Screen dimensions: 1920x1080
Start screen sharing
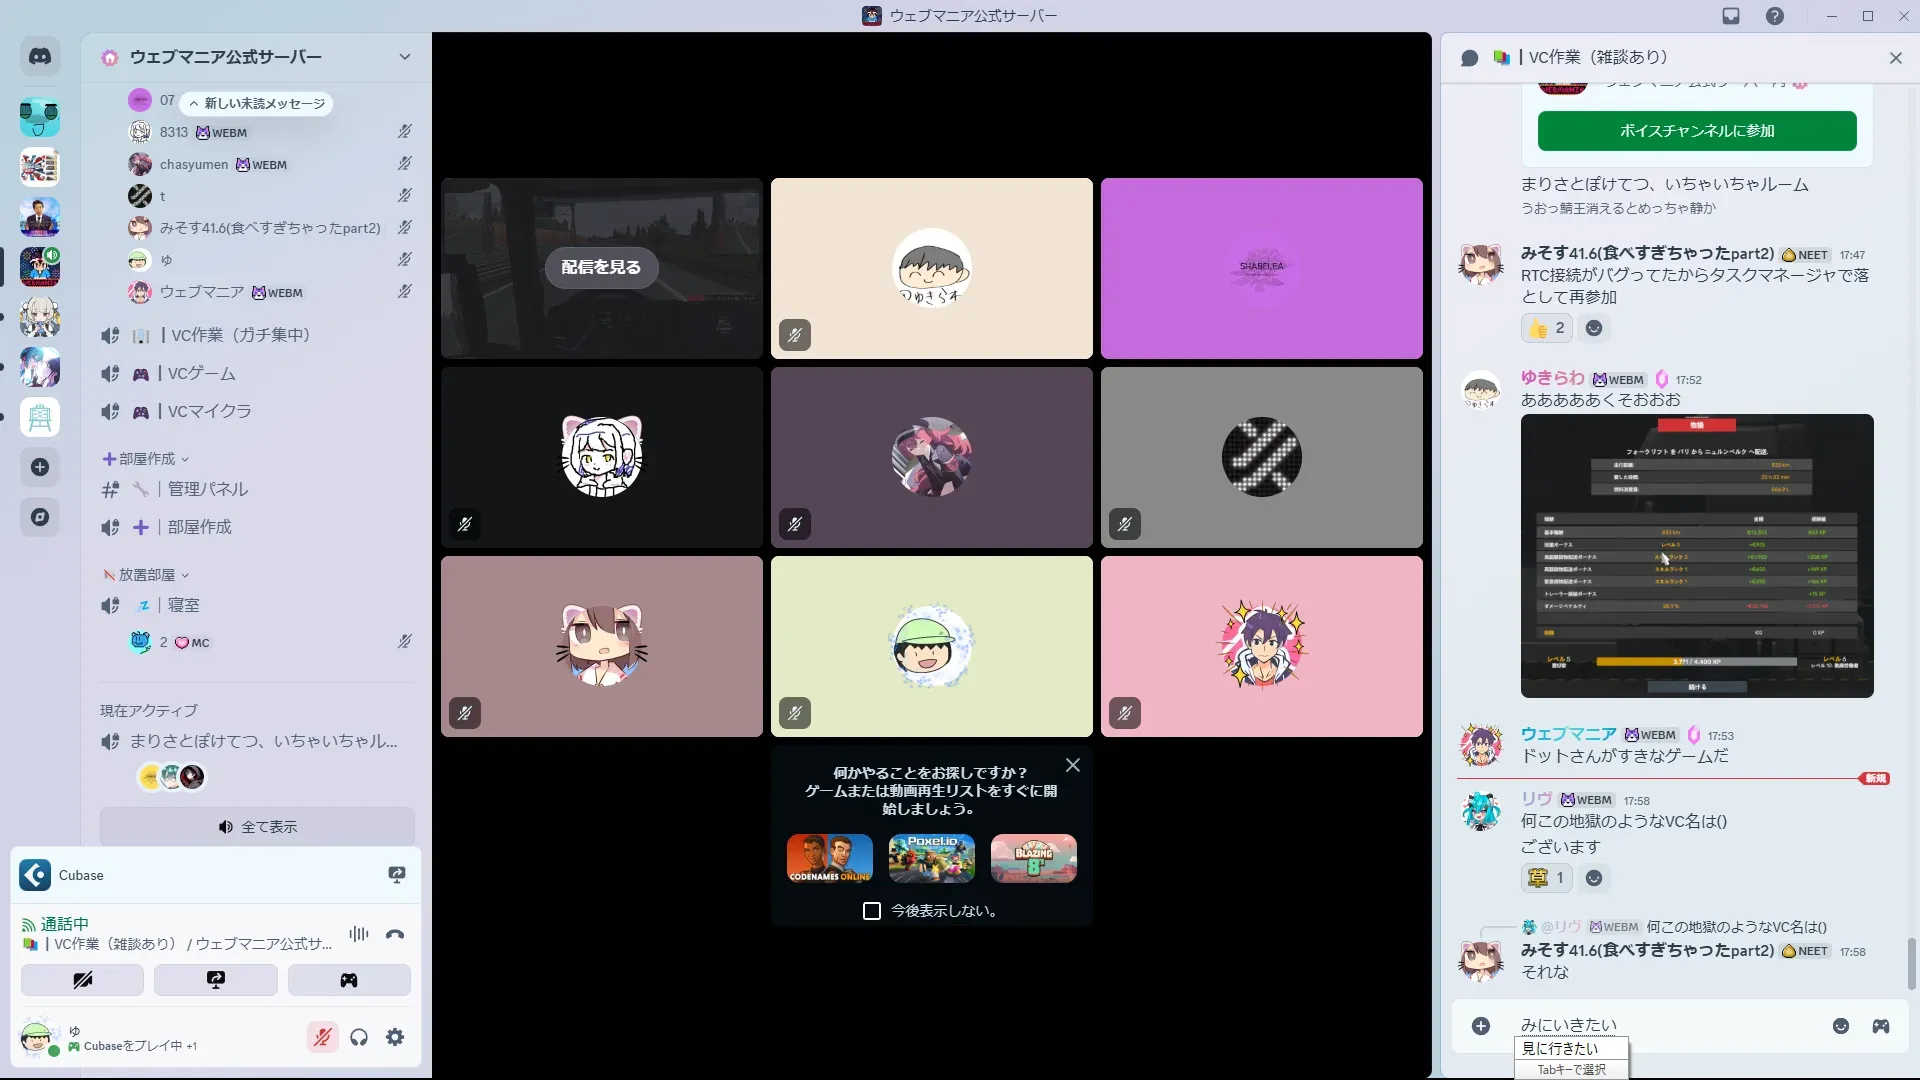coord(216,980)
